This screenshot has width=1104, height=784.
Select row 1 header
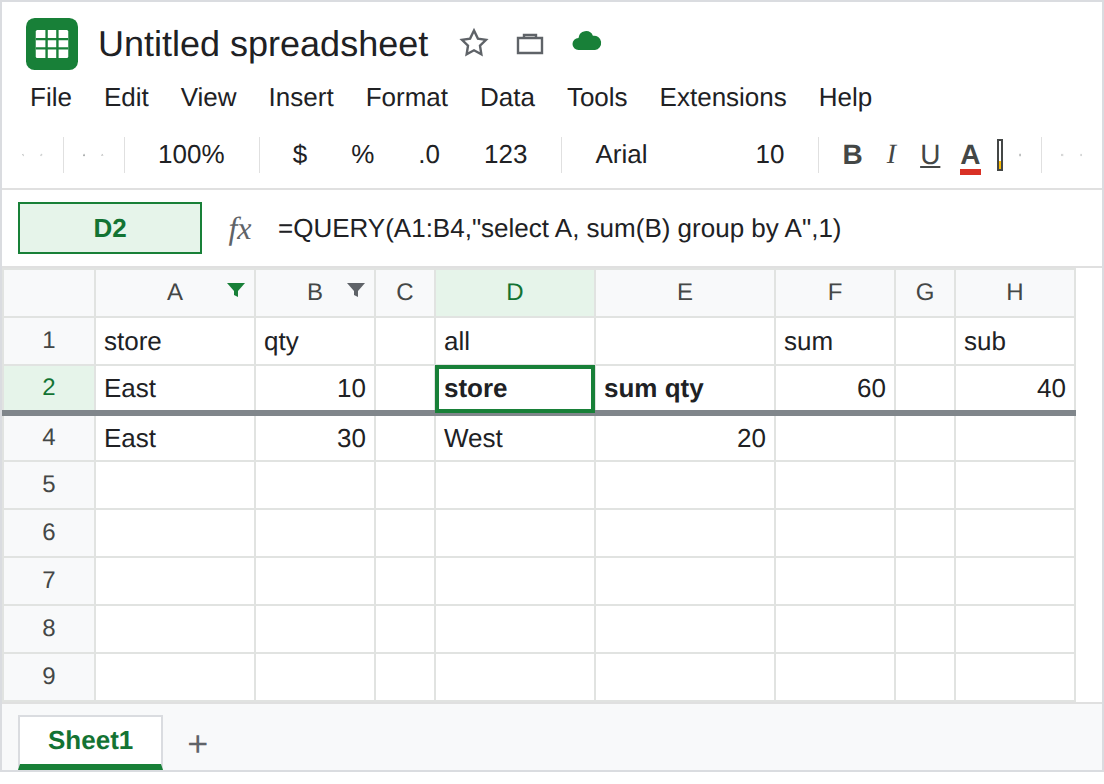click(x=49, y=341)
